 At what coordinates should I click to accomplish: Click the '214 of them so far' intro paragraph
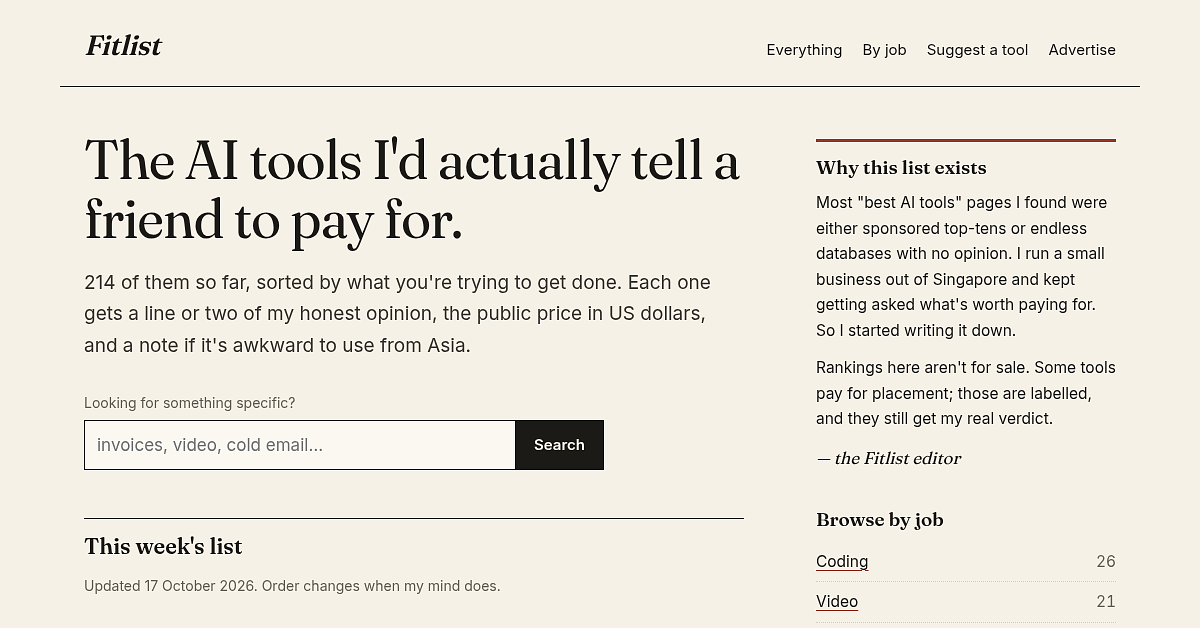(x=398, y=314)
